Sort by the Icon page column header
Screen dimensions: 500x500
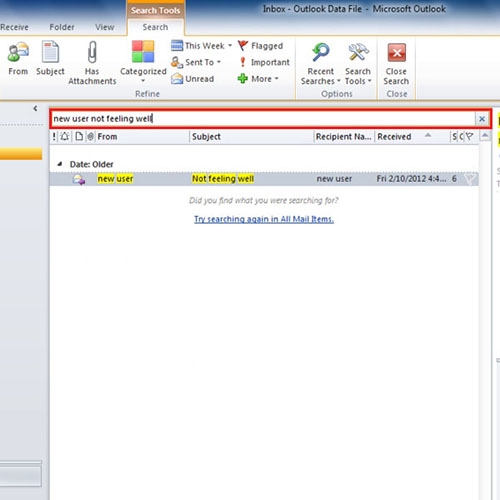click(x=79, y=136)
